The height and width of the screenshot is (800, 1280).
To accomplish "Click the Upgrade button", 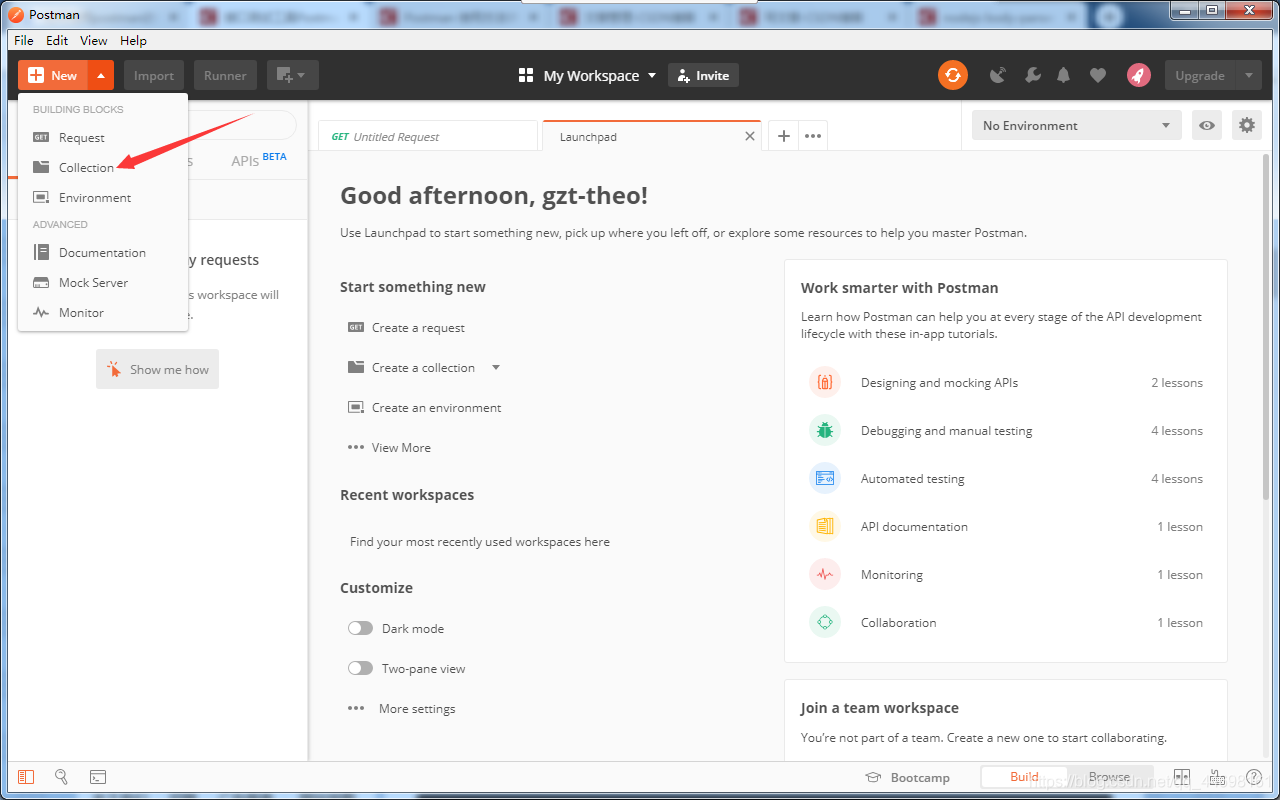I will click(x=1200, y=75).
